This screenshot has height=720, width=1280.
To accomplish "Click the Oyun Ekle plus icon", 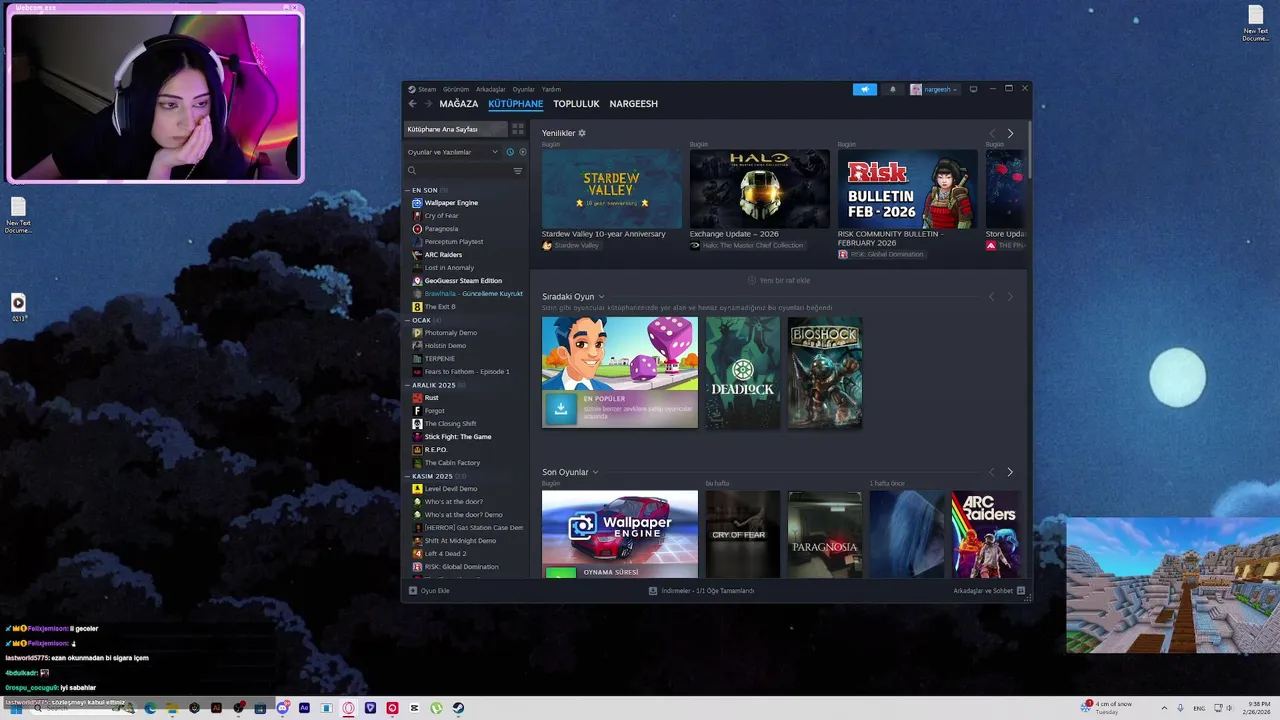I will coord(413,591).
